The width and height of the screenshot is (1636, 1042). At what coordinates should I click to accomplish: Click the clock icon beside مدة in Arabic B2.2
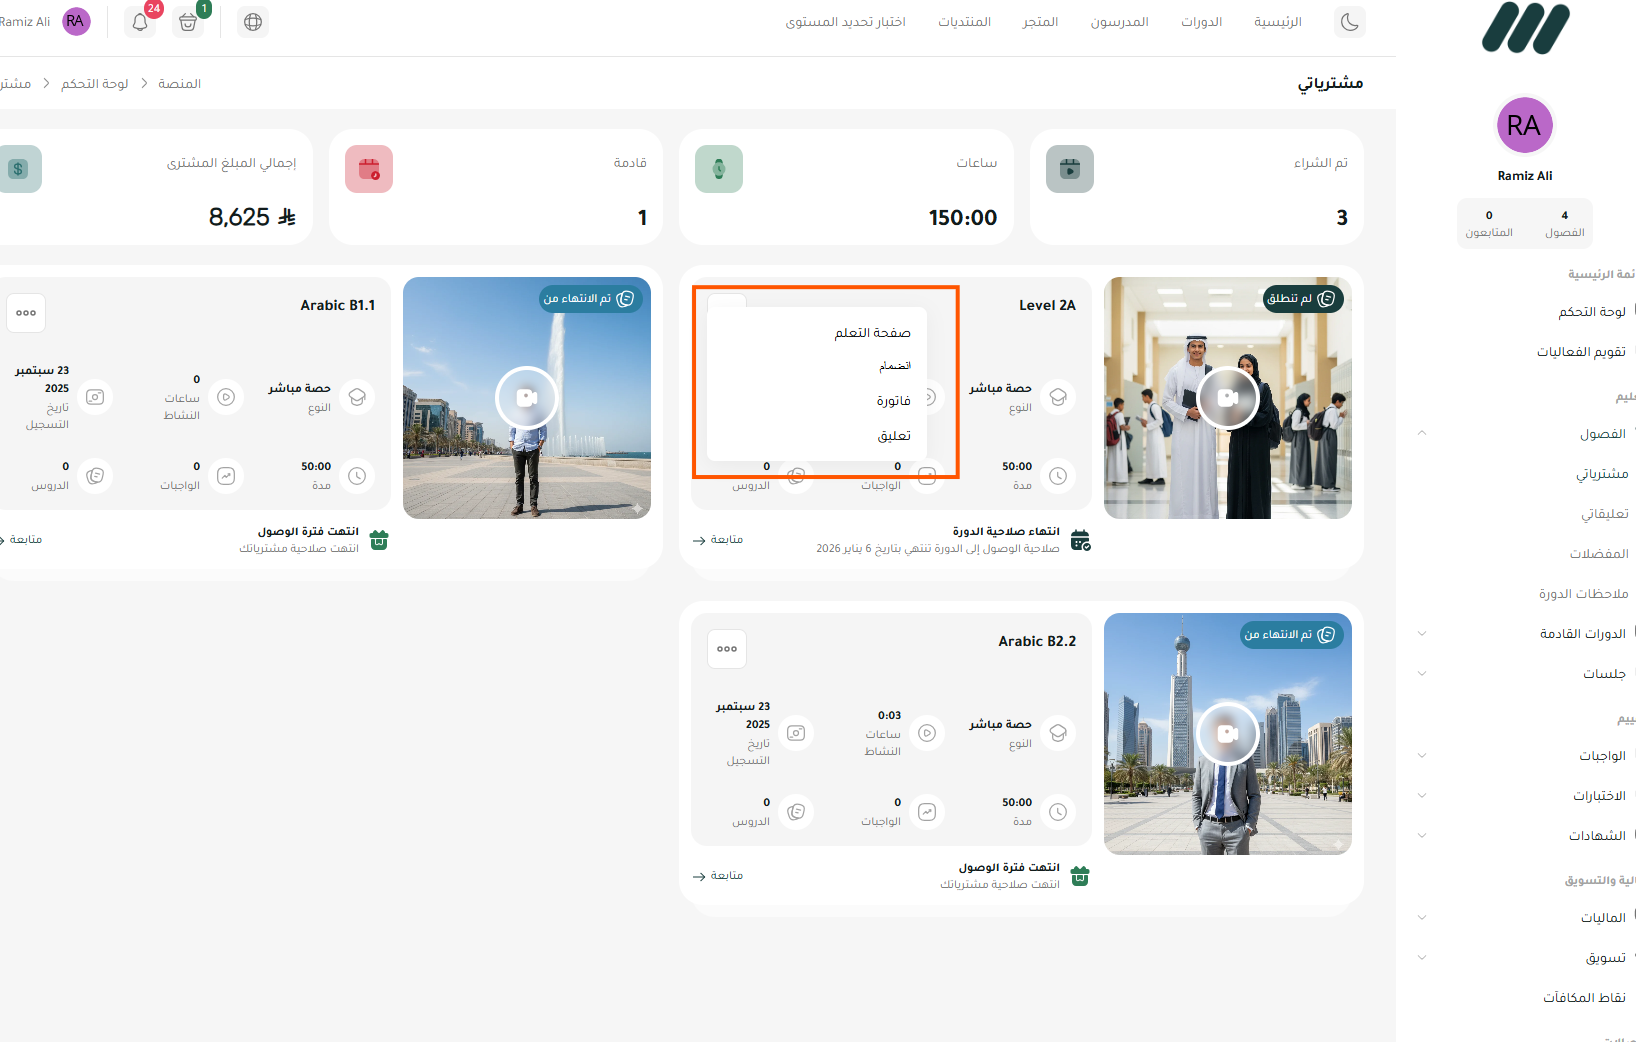point(1058,812)
